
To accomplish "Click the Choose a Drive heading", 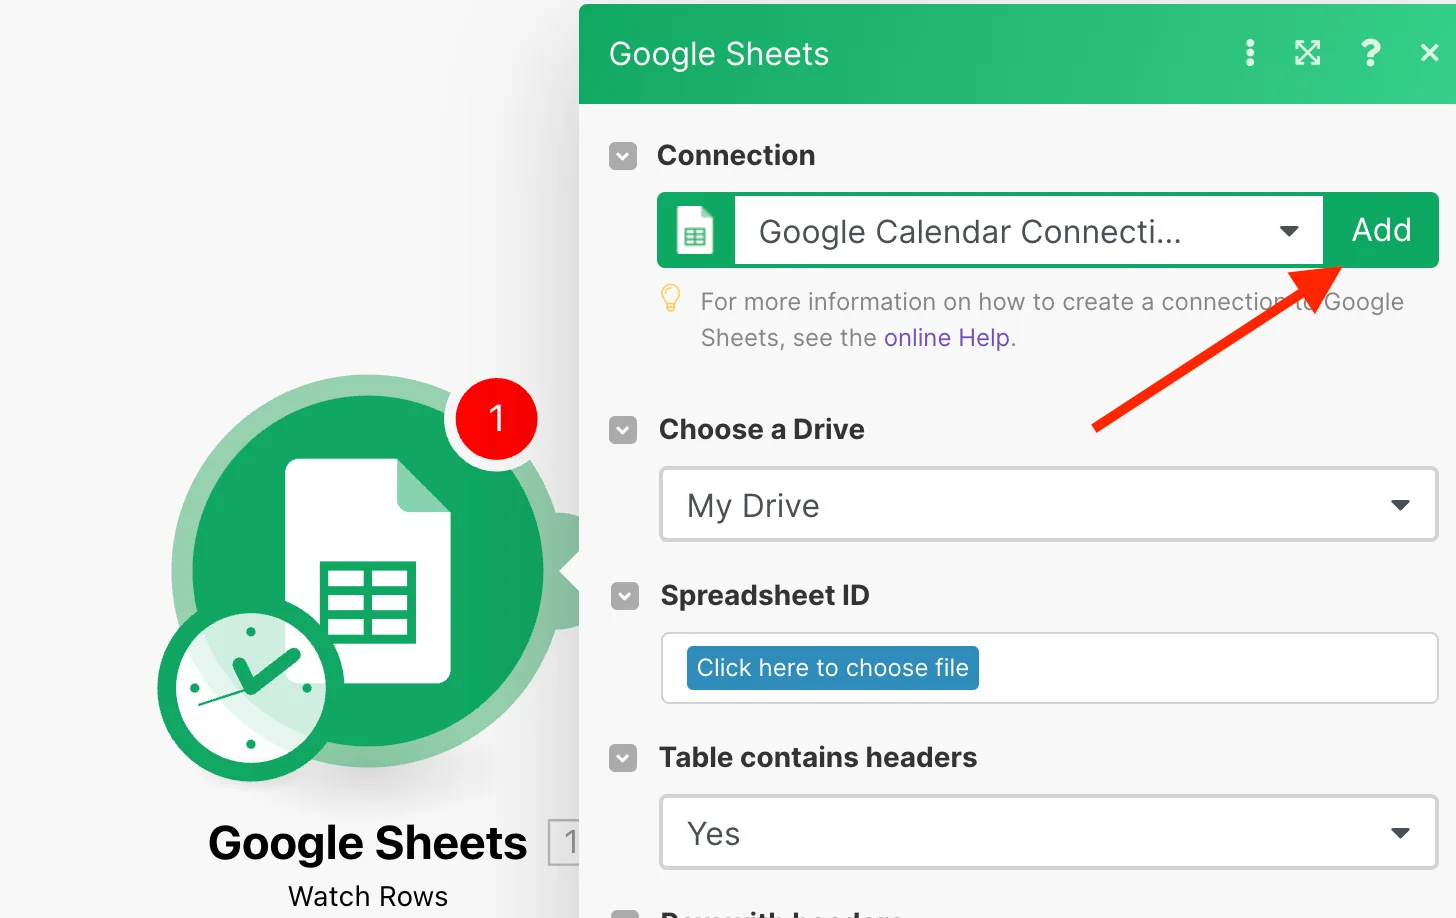I will coord(762,429).
